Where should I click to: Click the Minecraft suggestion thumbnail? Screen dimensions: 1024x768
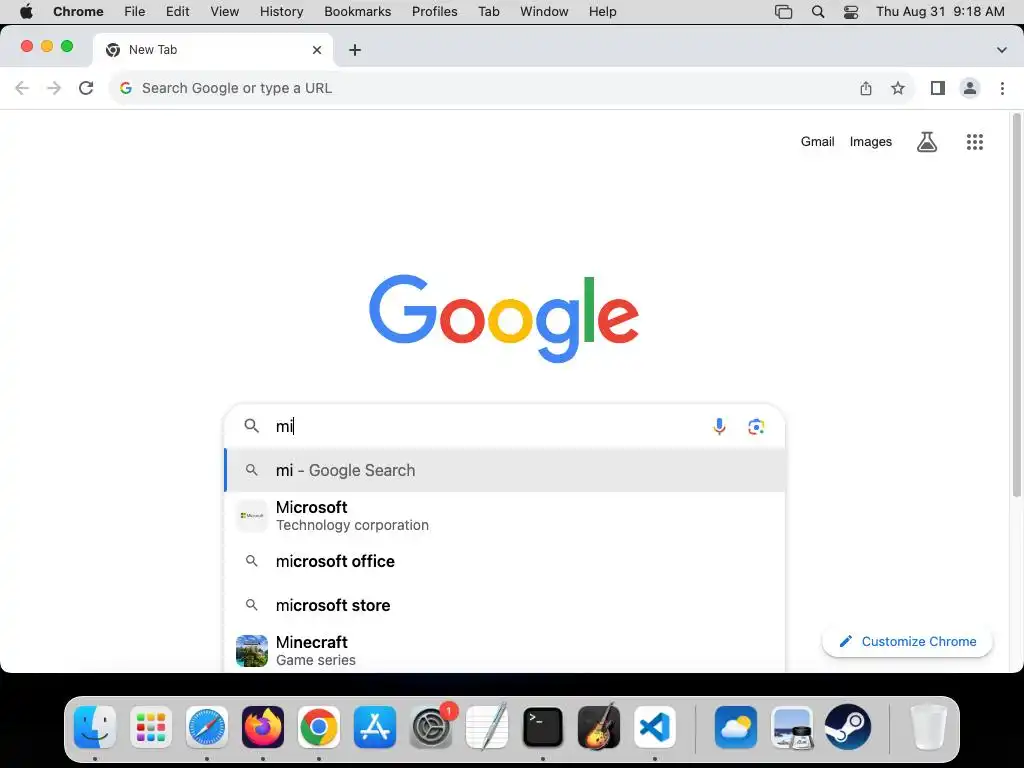coord(252,650)
